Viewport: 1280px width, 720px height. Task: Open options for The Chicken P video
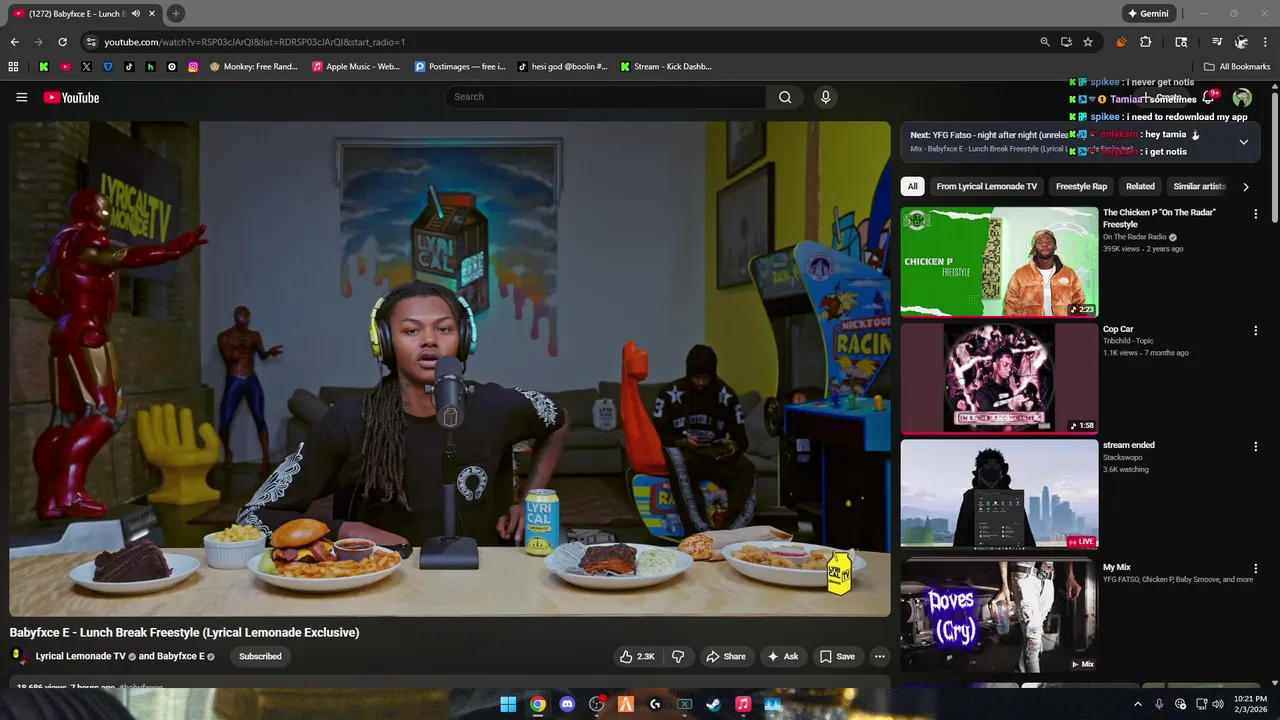pos(1256,214)
